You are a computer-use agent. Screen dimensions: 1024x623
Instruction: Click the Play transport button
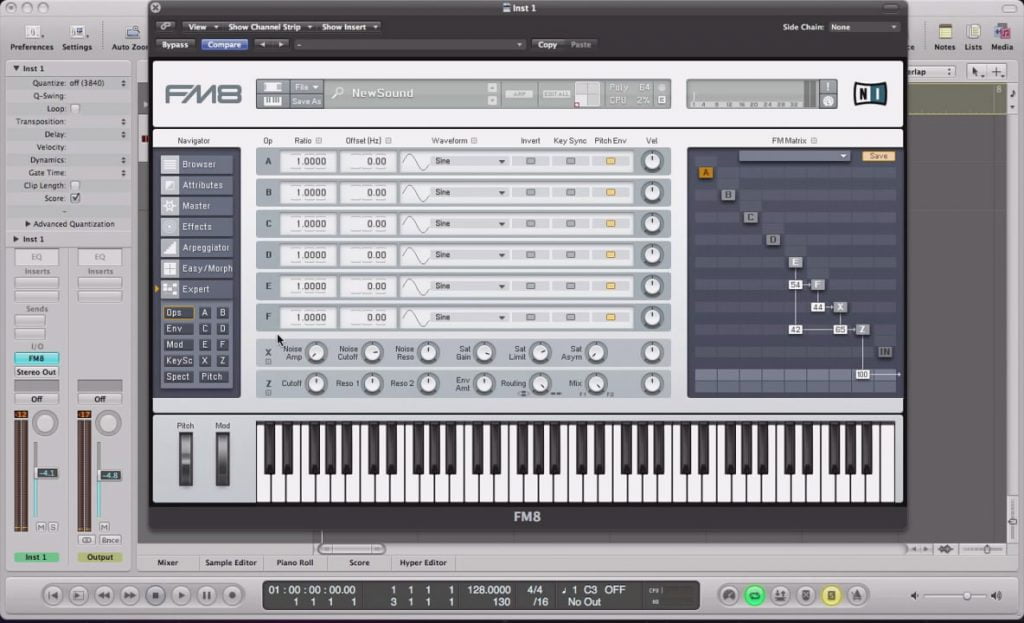(181, 595)
